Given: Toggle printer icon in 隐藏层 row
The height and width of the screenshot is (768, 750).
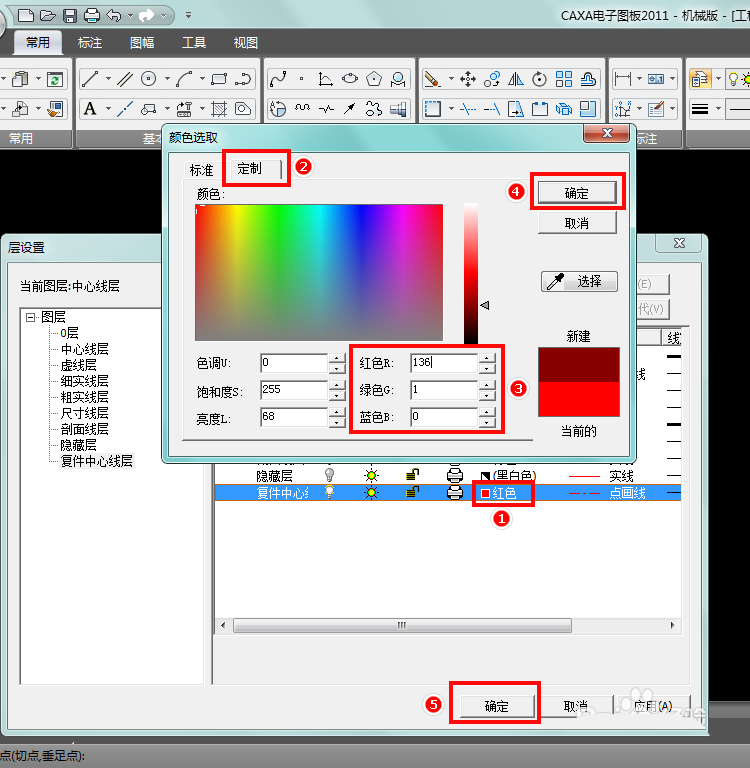Looking at the screenshot, I should tap(455, 475).
